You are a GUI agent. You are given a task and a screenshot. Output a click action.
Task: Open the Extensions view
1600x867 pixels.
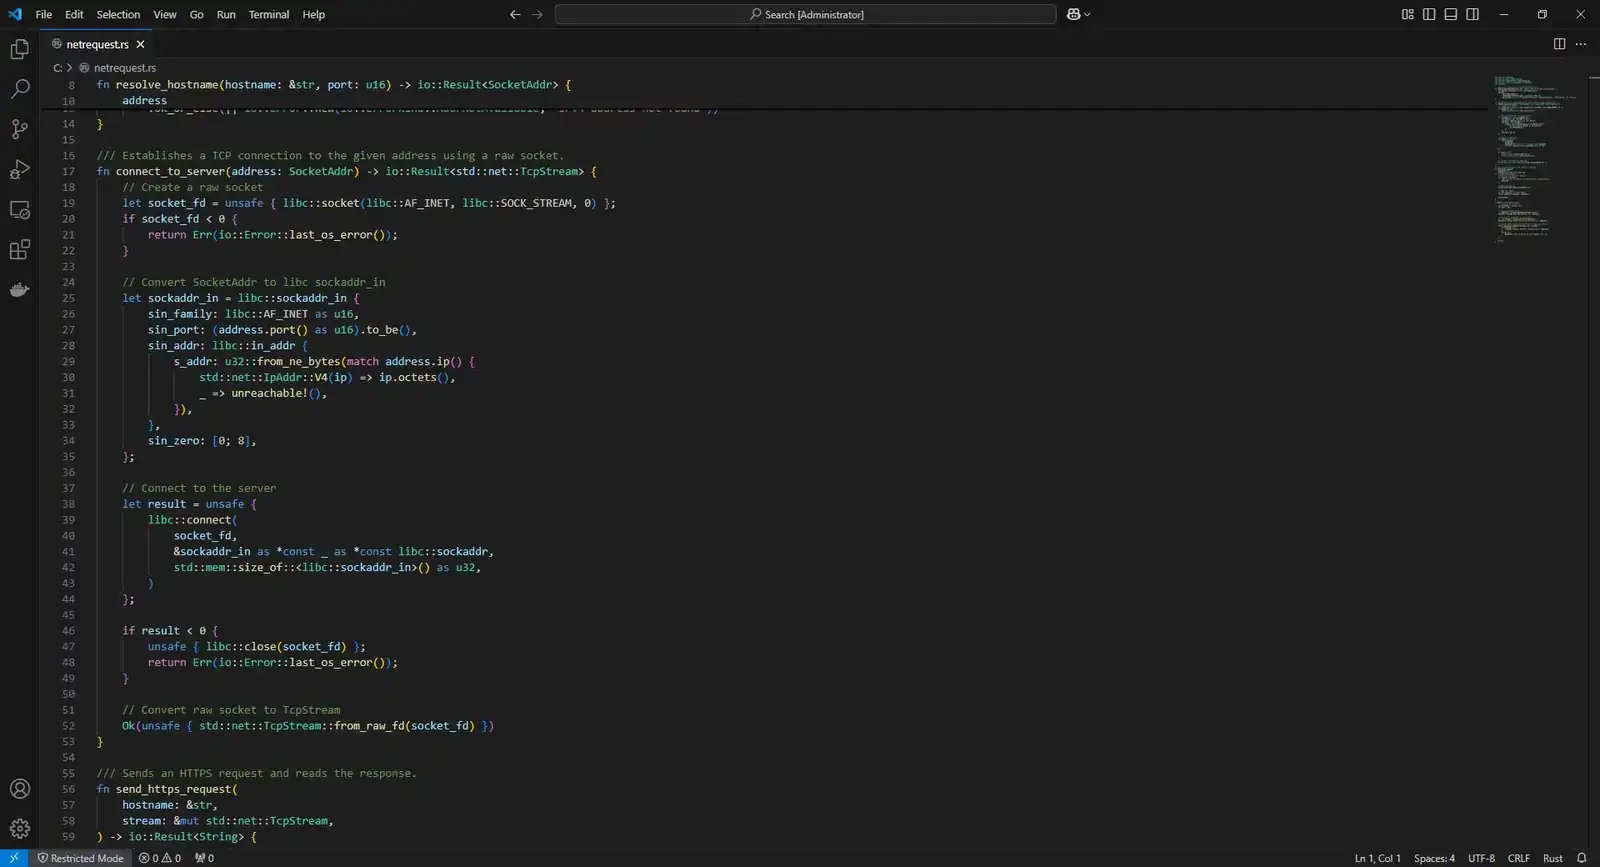click(x=19, y=250)
